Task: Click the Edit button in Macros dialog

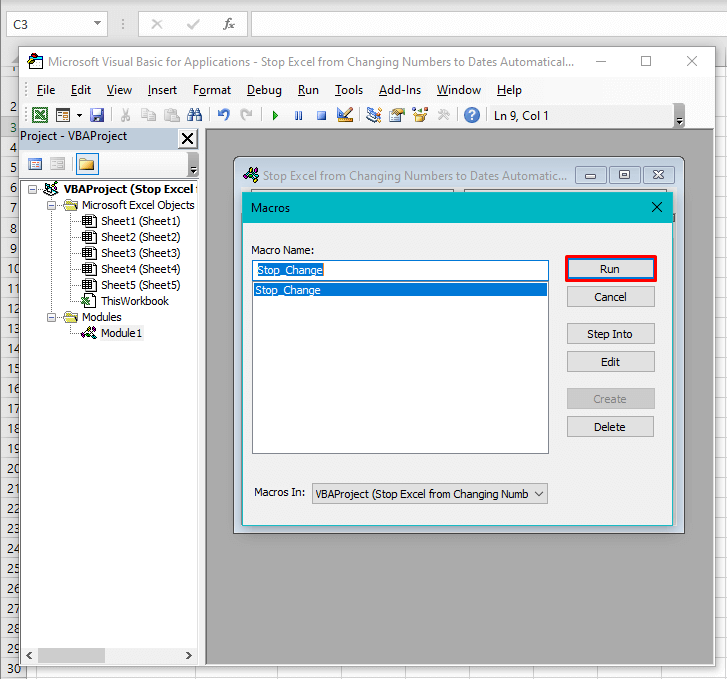Action: pyautogui.click(x=611, y=362)
